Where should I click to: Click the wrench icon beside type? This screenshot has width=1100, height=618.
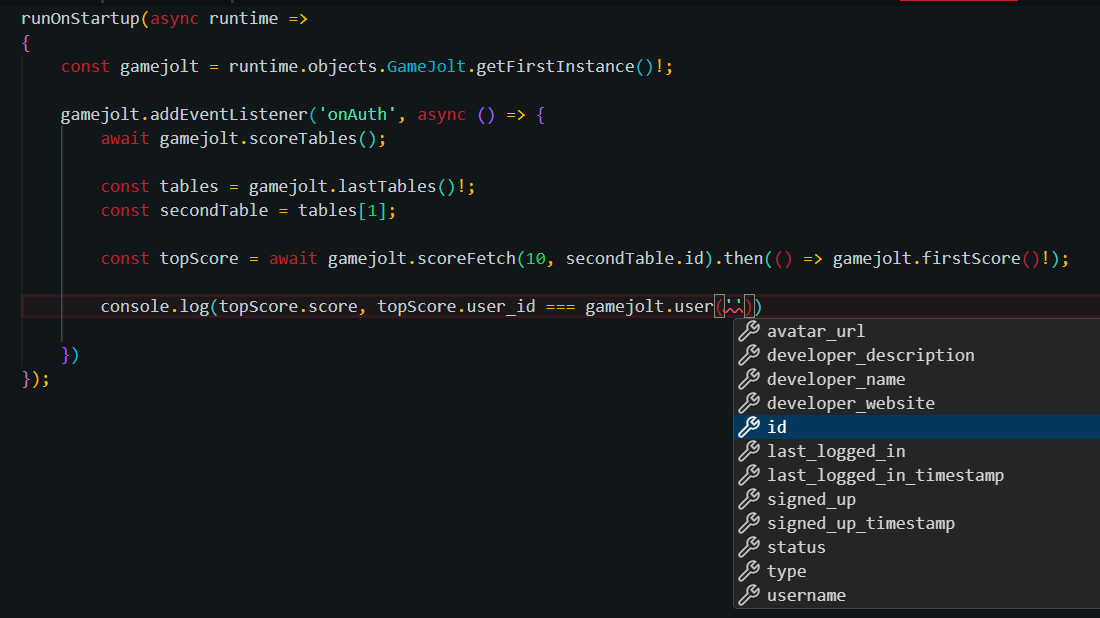749,571
